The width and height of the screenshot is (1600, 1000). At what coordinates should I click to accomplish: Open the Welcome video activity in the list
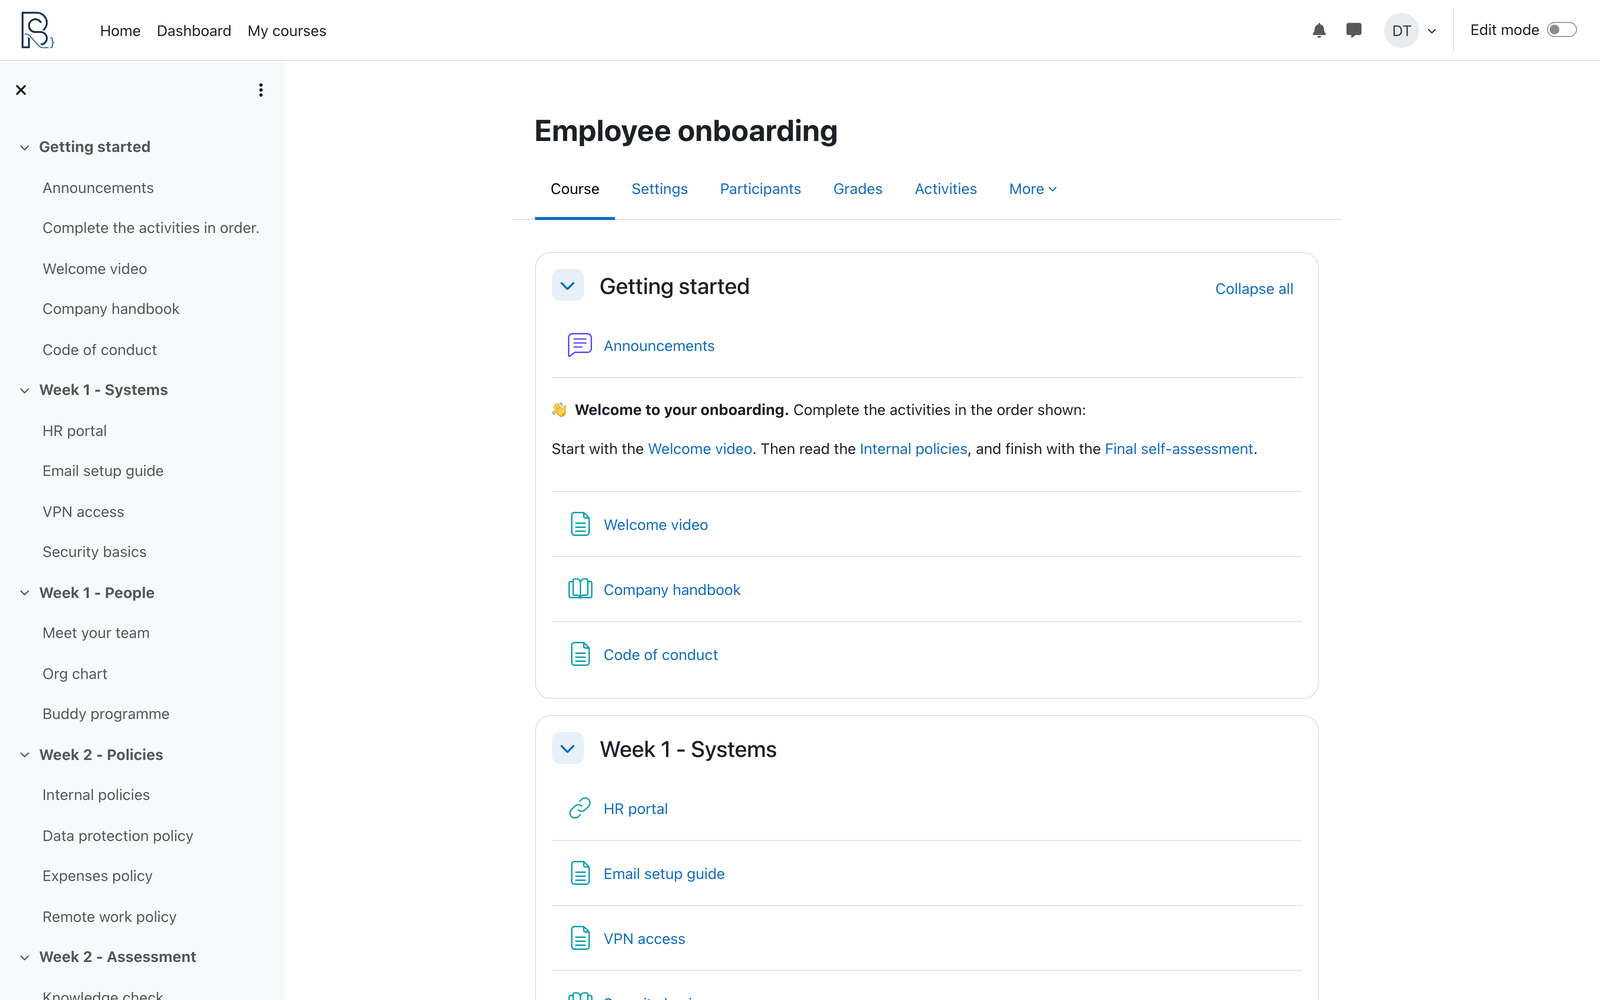[x=656, y=525]
